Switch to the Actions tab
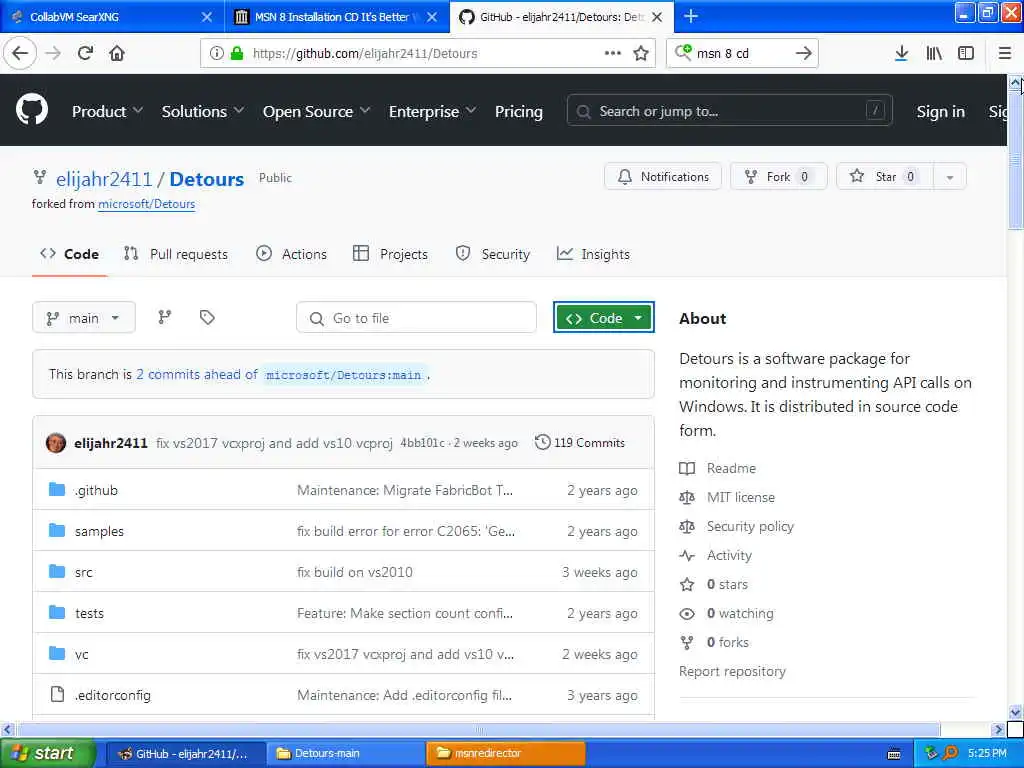This screenshot has height=768, width=1024. tap(291, 254)
